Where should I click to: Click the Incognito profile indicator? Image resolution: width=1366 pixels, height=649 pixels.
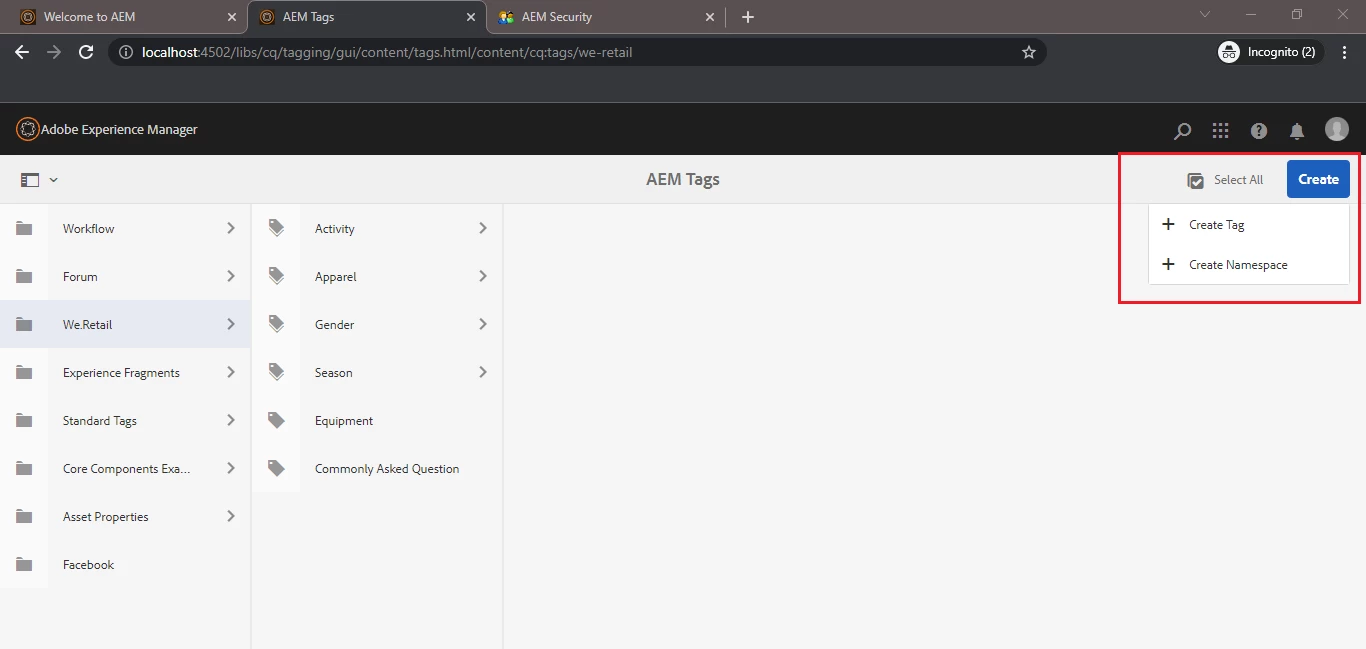pyautogui.click(x=1270, y=52)
